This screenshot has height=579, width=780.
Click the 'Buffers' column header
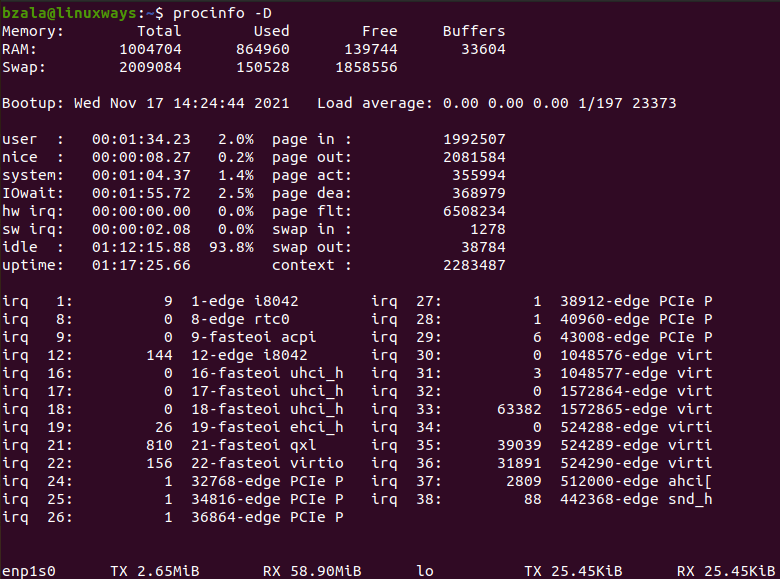[x=474, y=31]
